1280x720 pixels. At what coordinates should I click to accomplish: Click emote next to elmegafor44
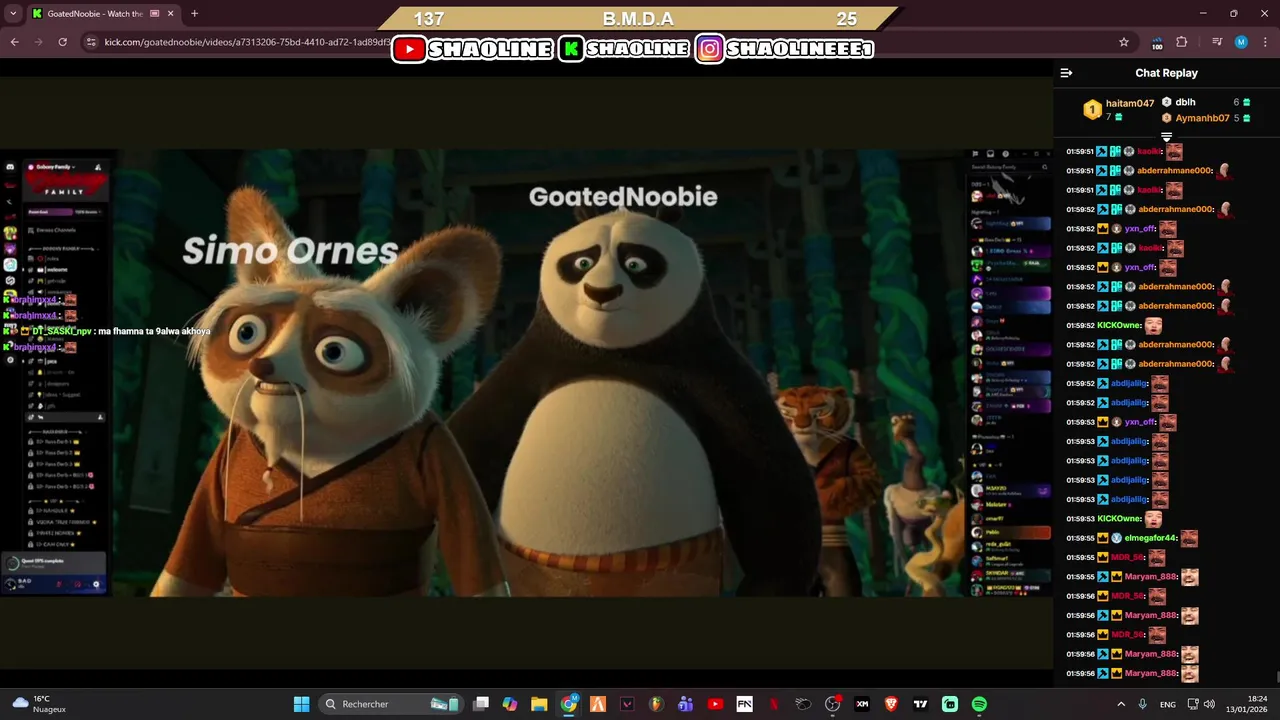pyautogui.click(x=1189, y=538)
